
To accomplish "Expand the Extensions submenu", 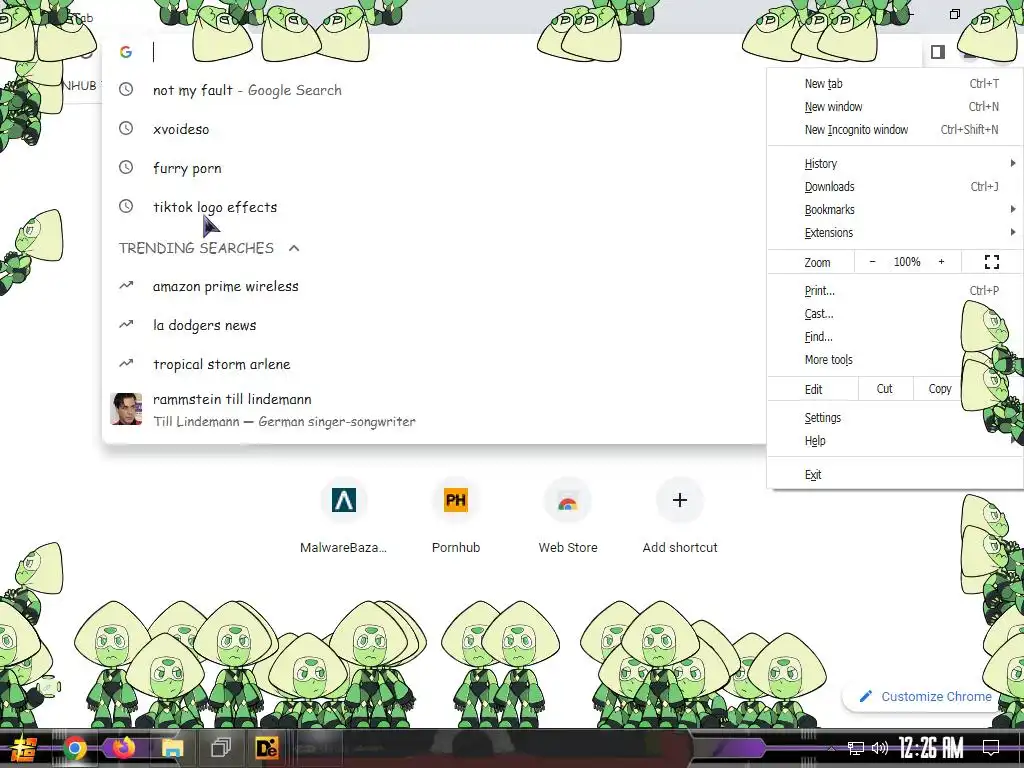I will (895, 232).
